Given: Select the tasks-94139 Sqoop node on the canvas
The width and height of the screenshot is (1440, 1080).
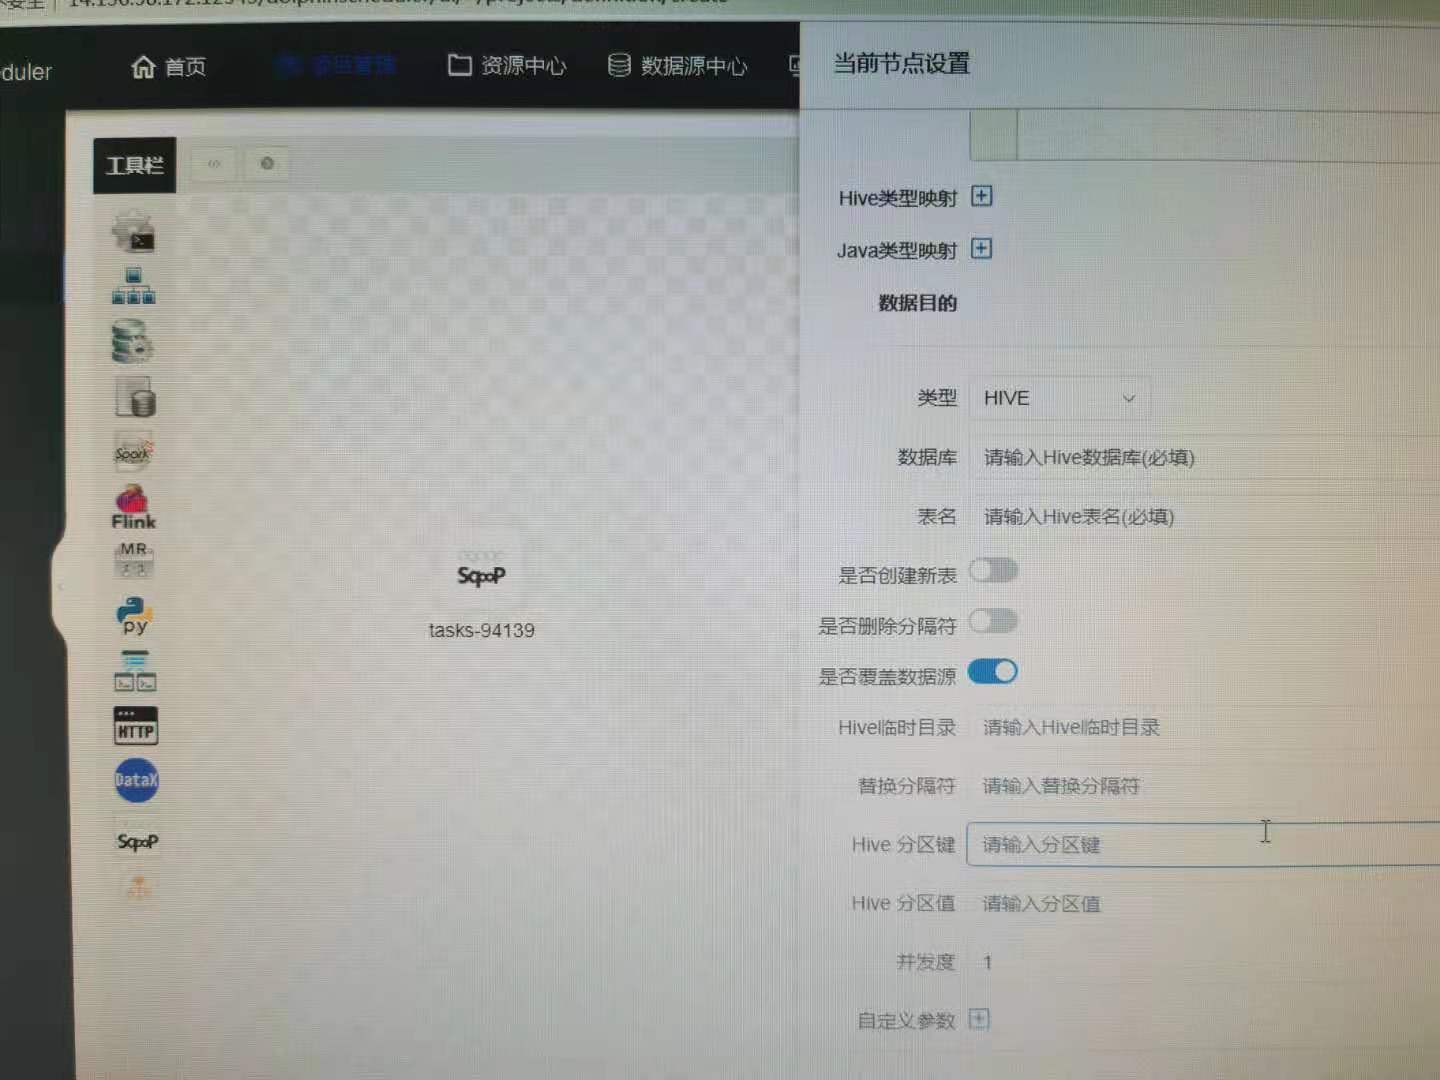Looking at the screenshot, I should (x=481, y=590).
